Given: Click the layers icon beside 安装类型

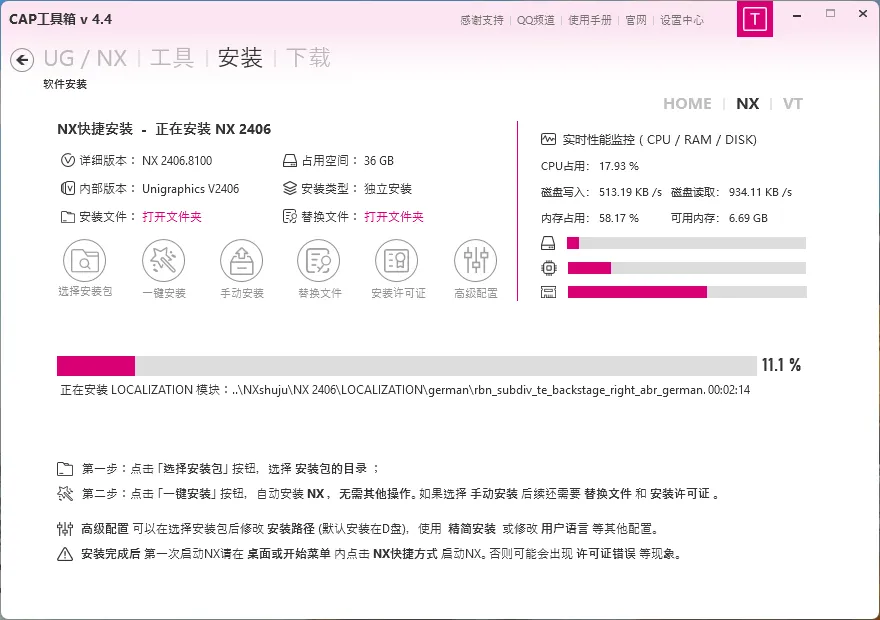Looking at the screenshot, I should [x=290, y=188].
